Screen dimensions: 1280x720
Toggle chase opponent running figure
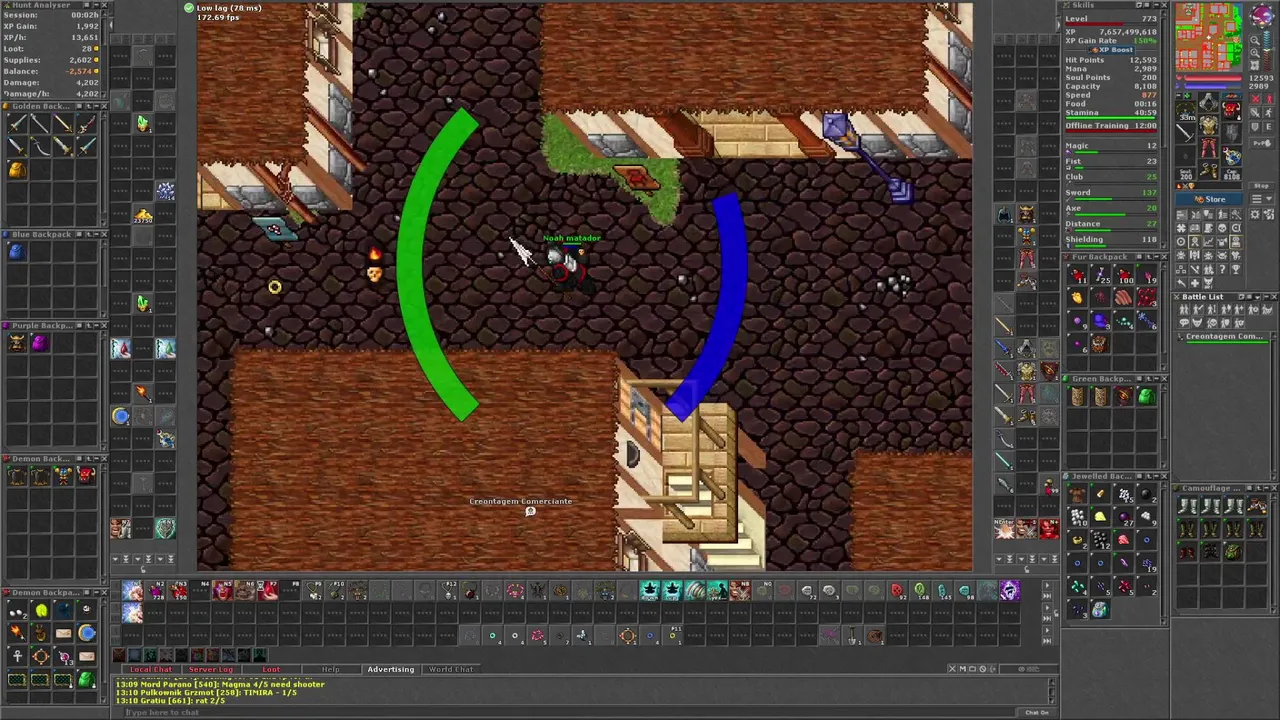coord(1268,112)
